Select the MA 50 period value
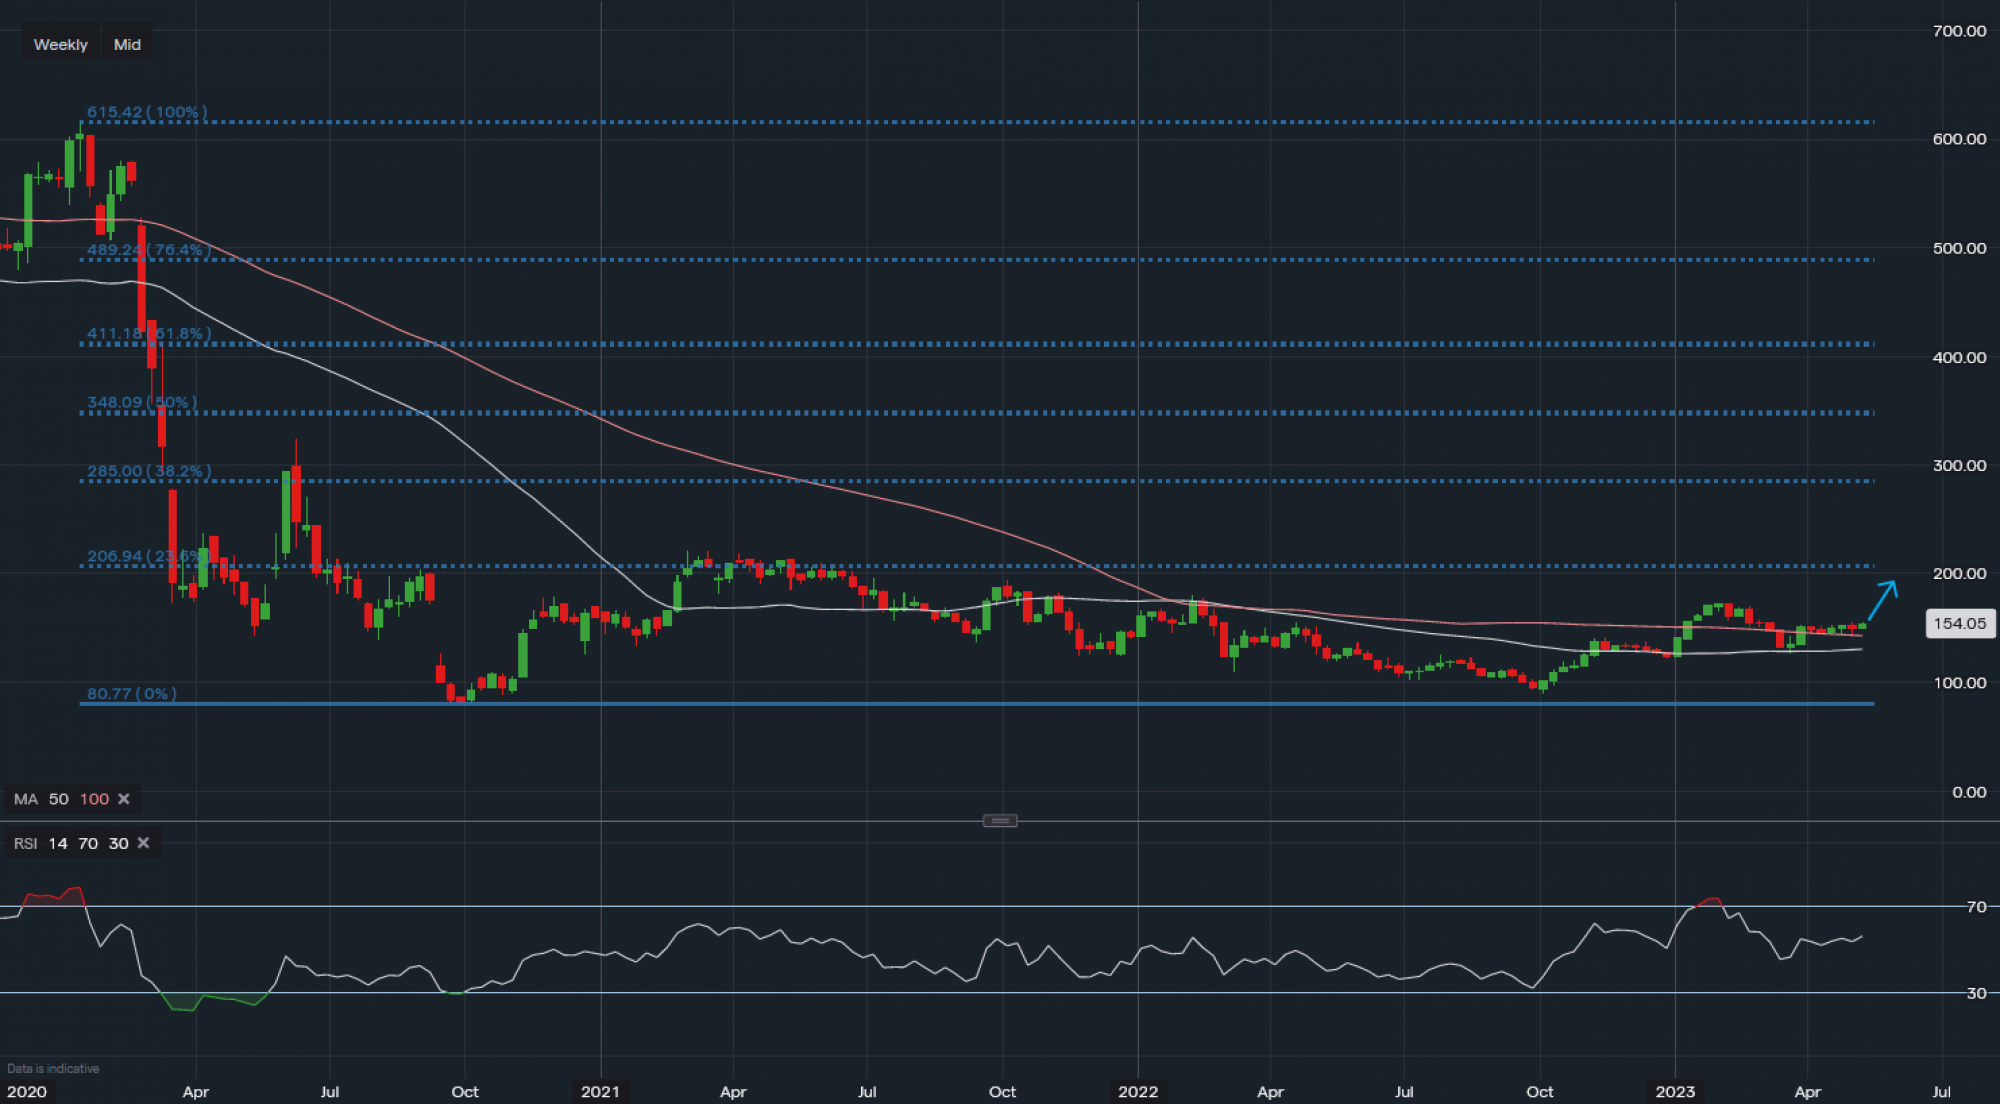This screenshot has height=1104, width=2000. click(59, 799)
